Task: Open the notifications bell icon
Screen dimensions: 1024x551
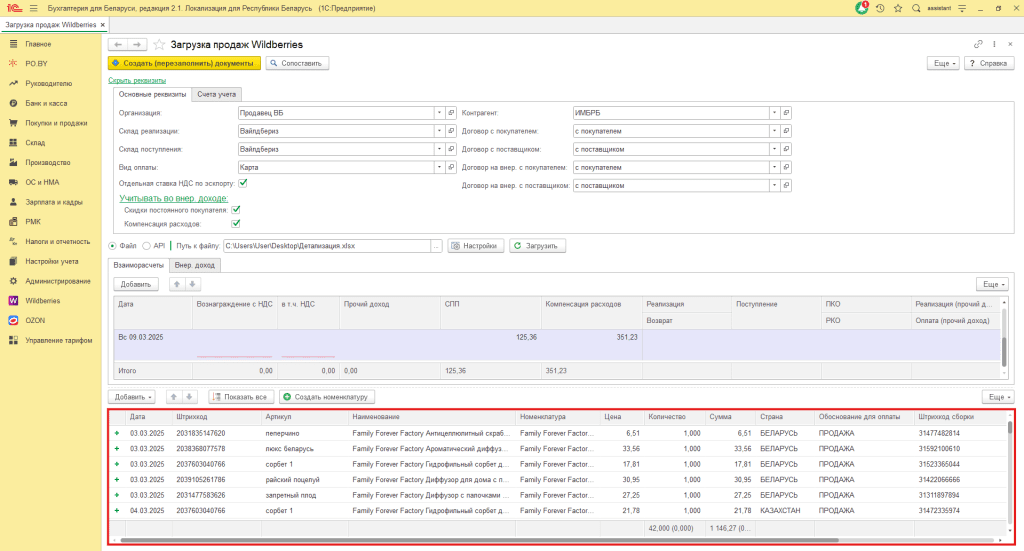Action: [x=863, y=8]
